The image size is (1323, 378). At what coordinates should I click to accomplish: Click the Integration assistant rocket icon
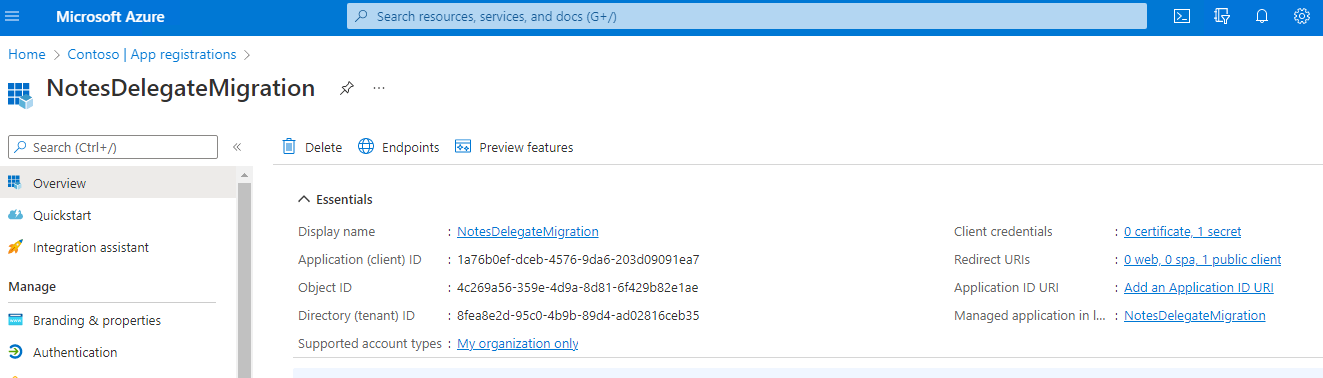(x=15, y=247)
